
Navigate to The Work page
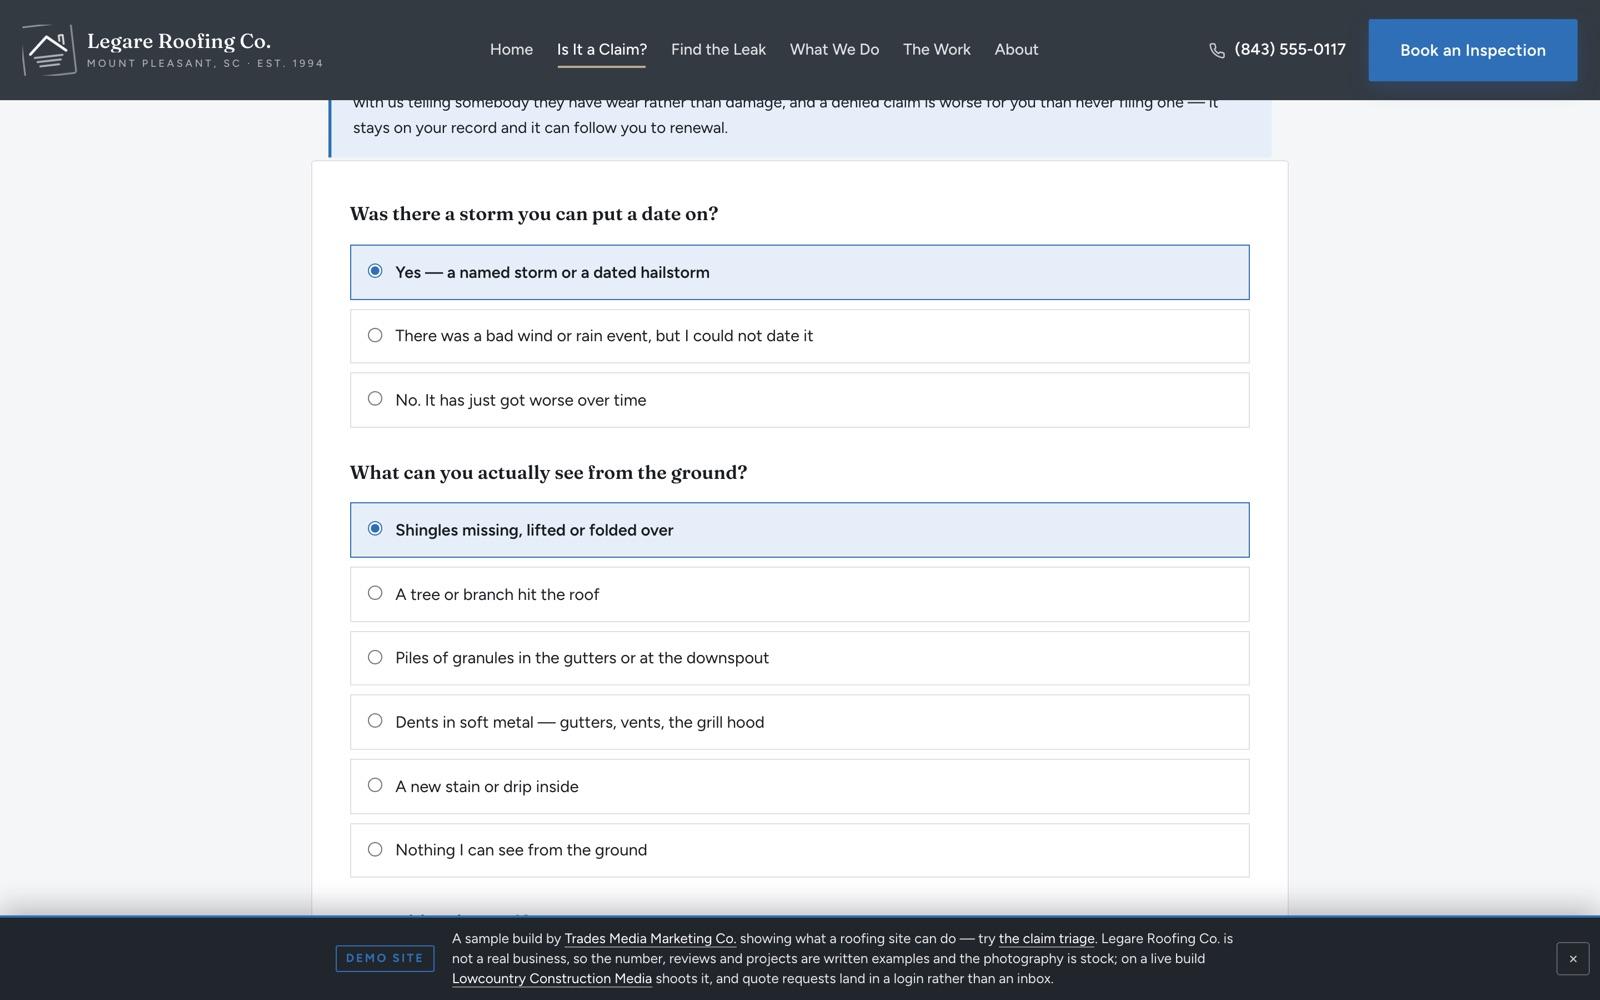click(x=936, y=49)
